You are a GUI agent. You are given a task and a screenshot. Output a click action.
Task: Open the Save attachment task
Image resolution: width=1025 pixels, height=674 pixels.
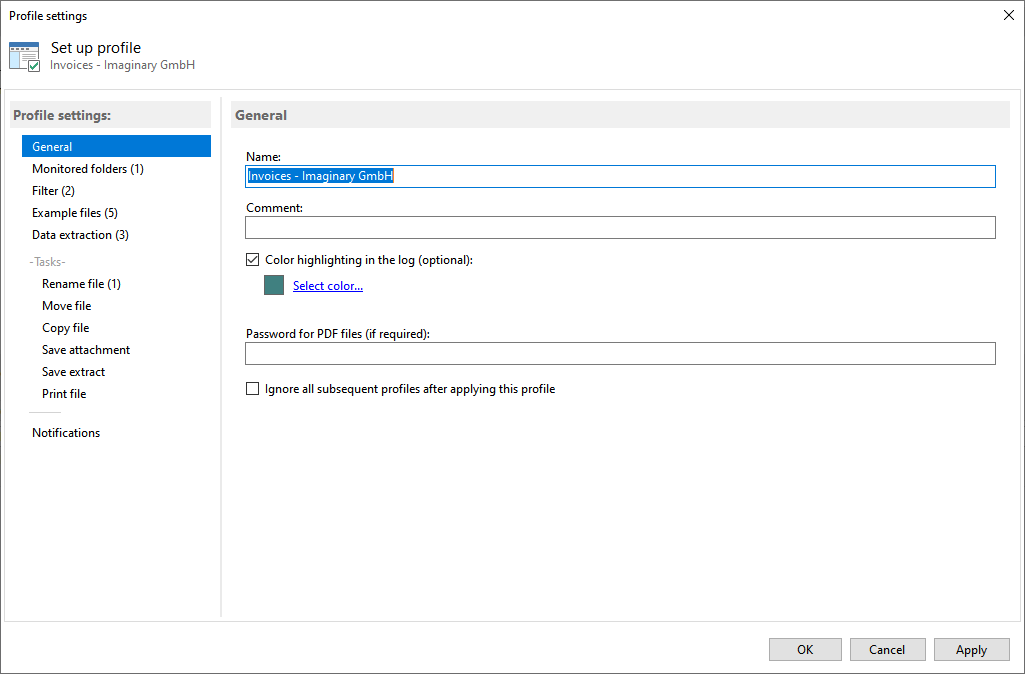point(86,350)
